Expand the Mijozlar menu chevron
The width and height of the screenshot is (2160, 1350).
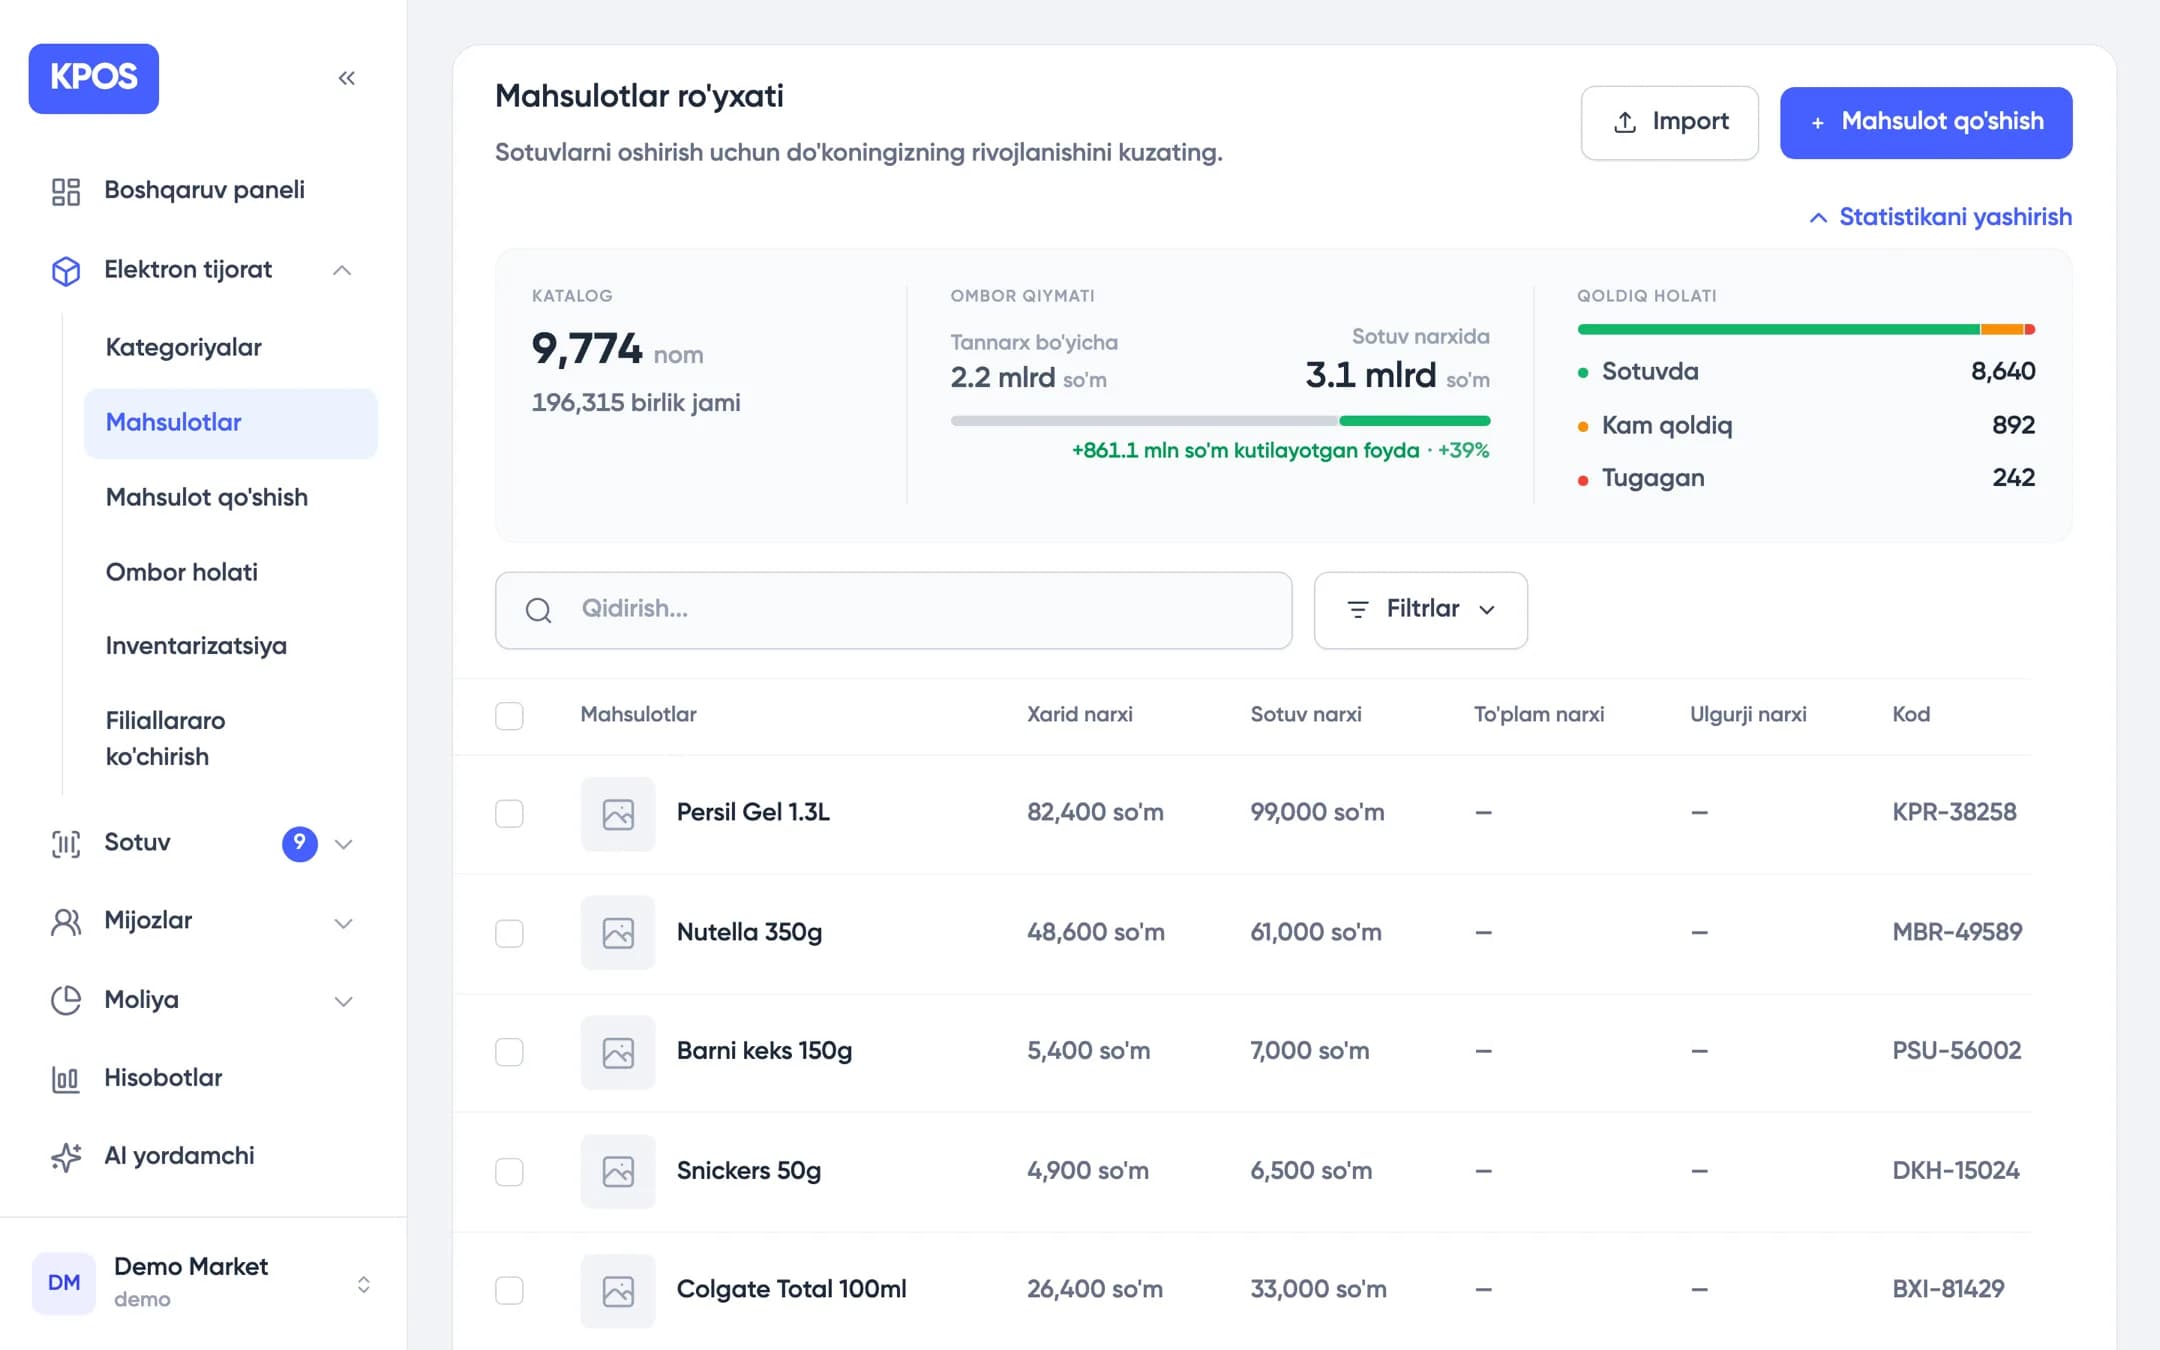click(x=343, y=922)
